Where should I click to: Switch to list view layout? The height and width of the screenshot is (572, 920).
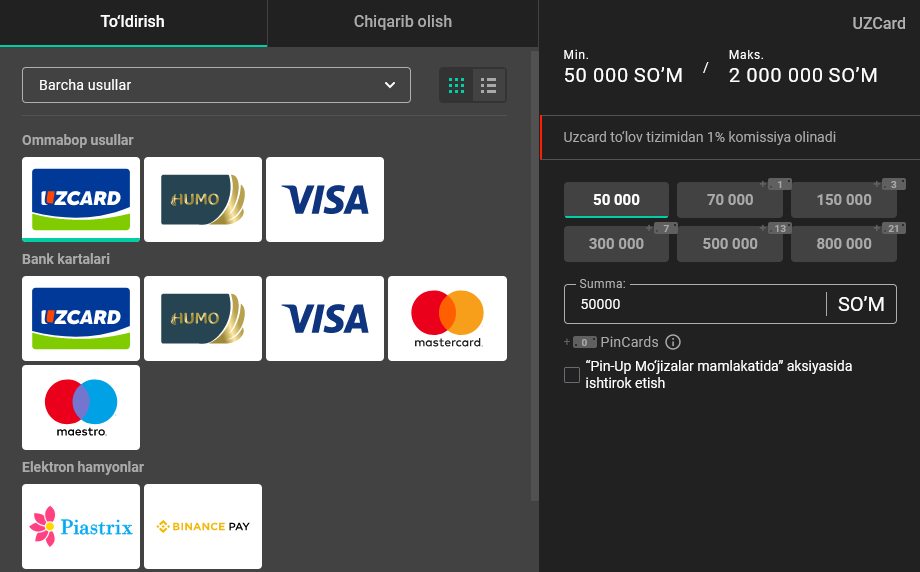click(489, 85)
